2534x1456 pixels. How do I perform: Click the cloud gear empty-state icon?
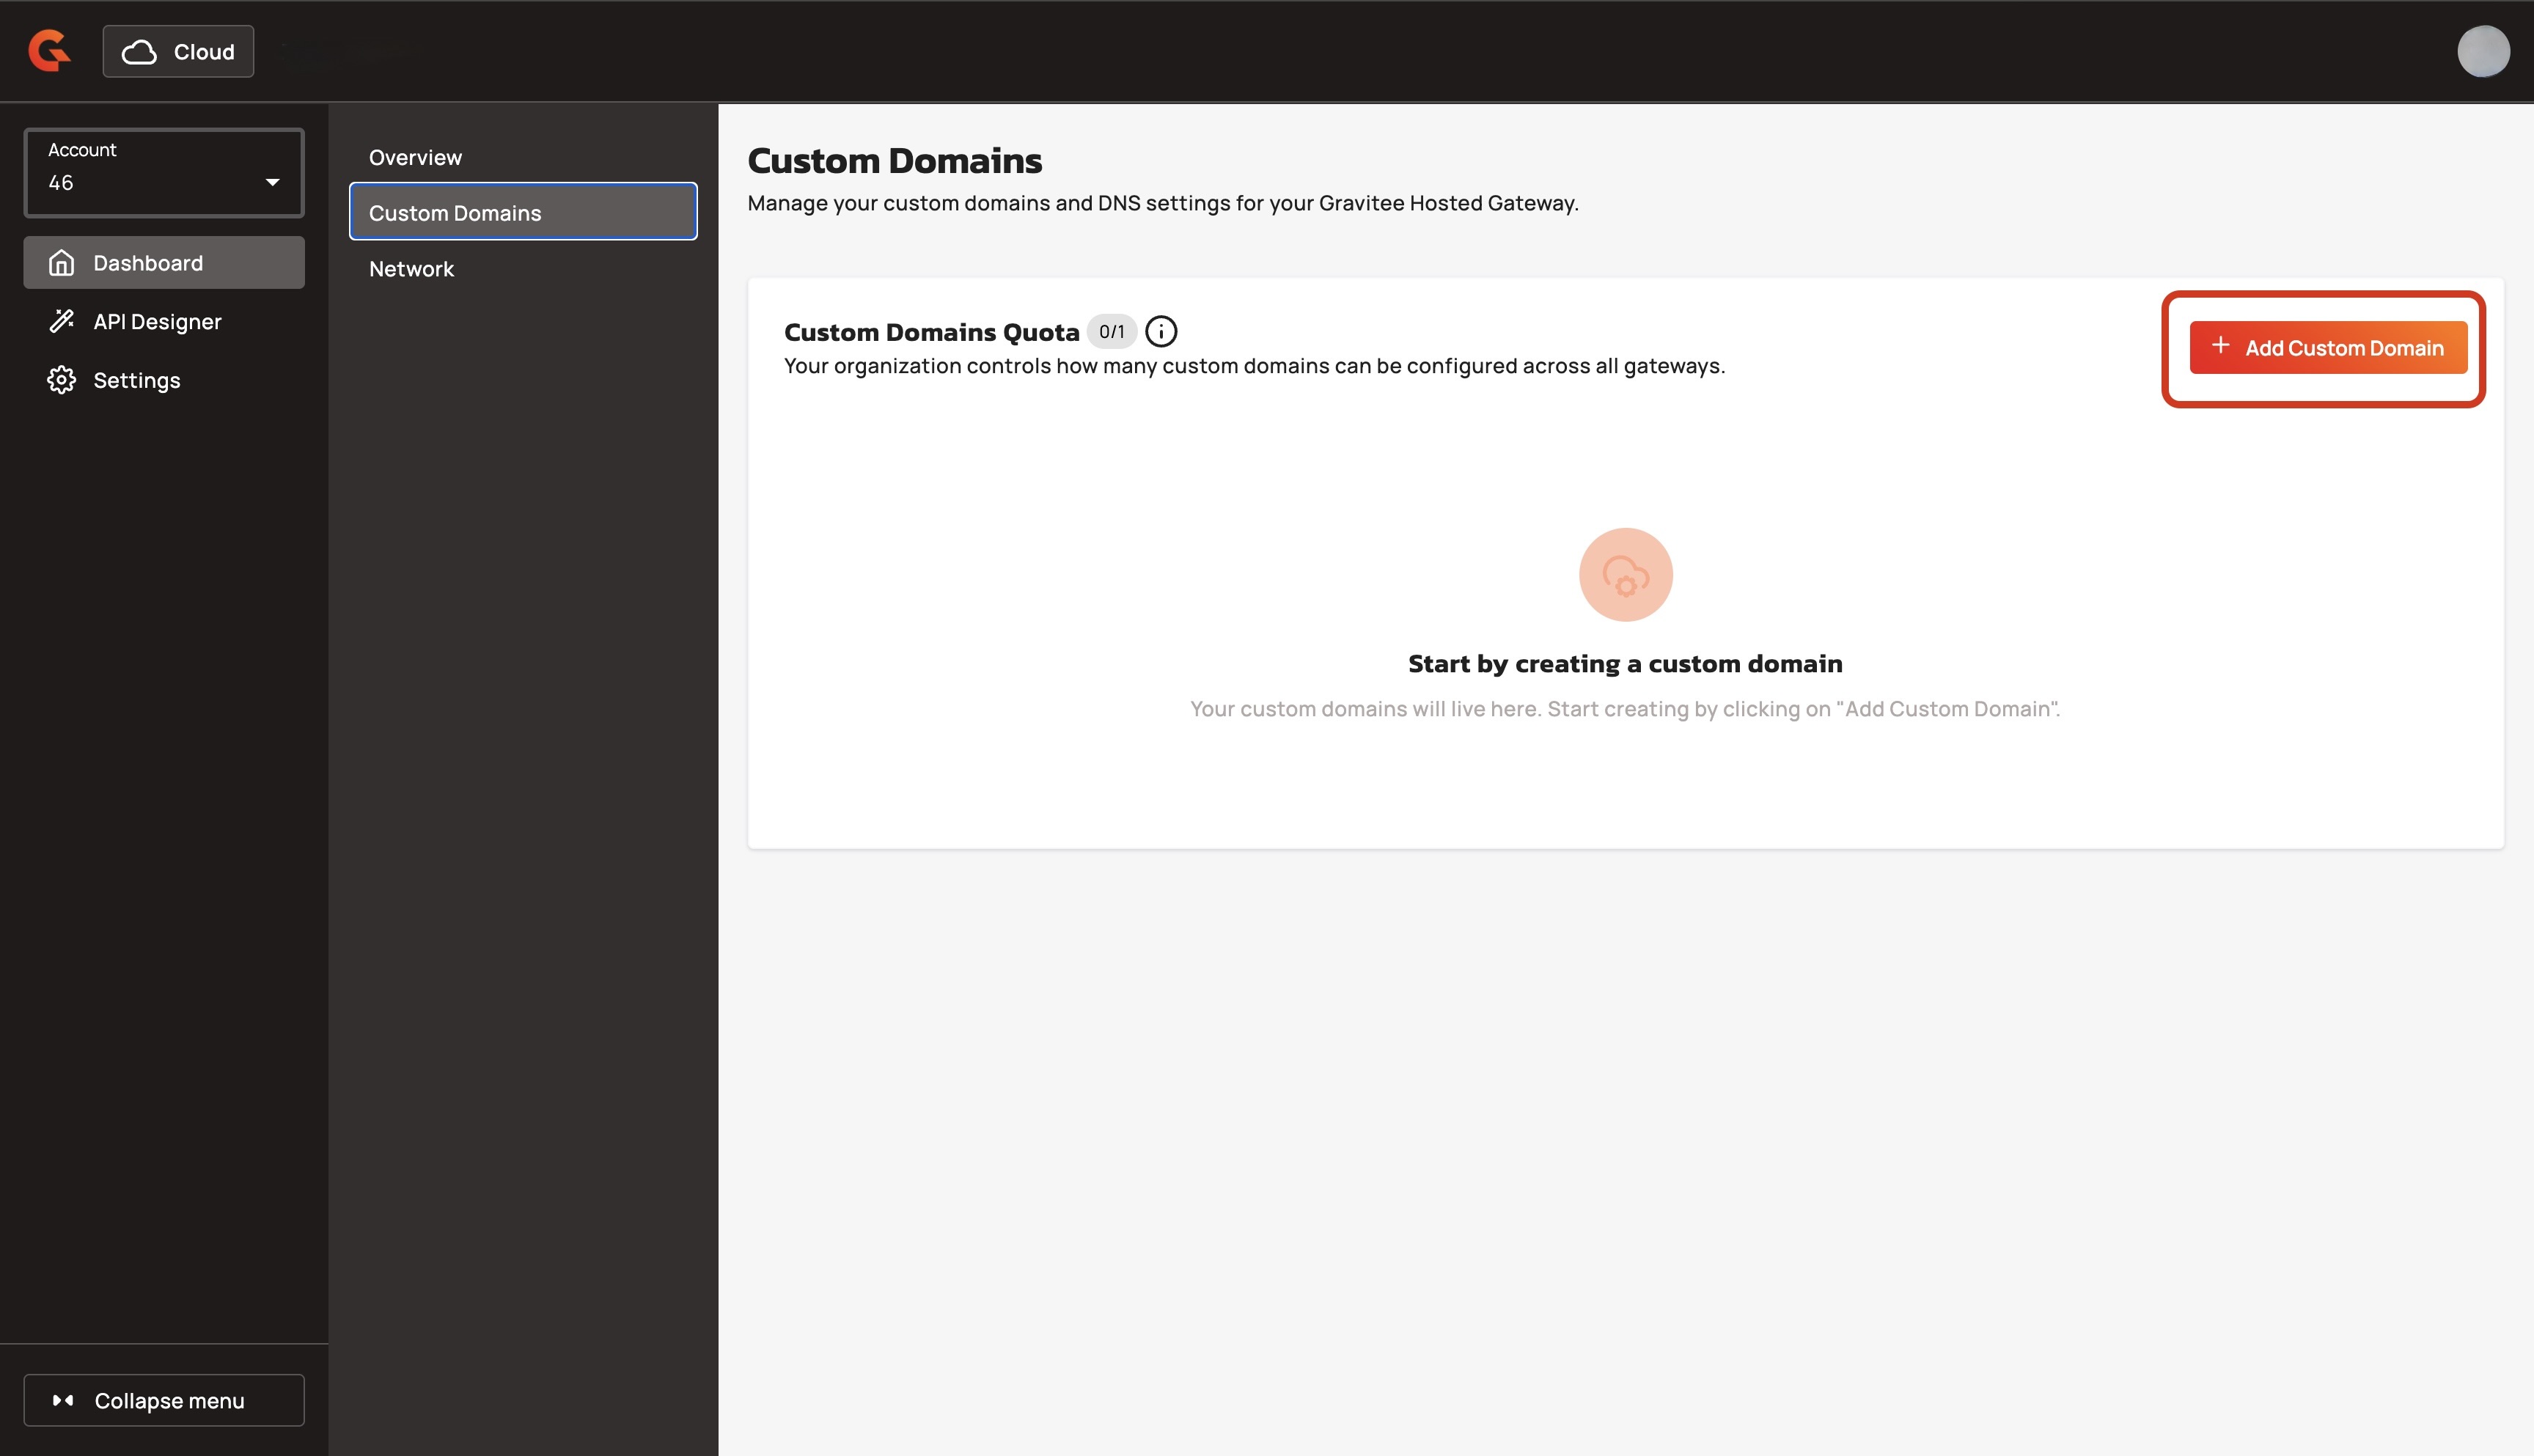coord(1625,575)
